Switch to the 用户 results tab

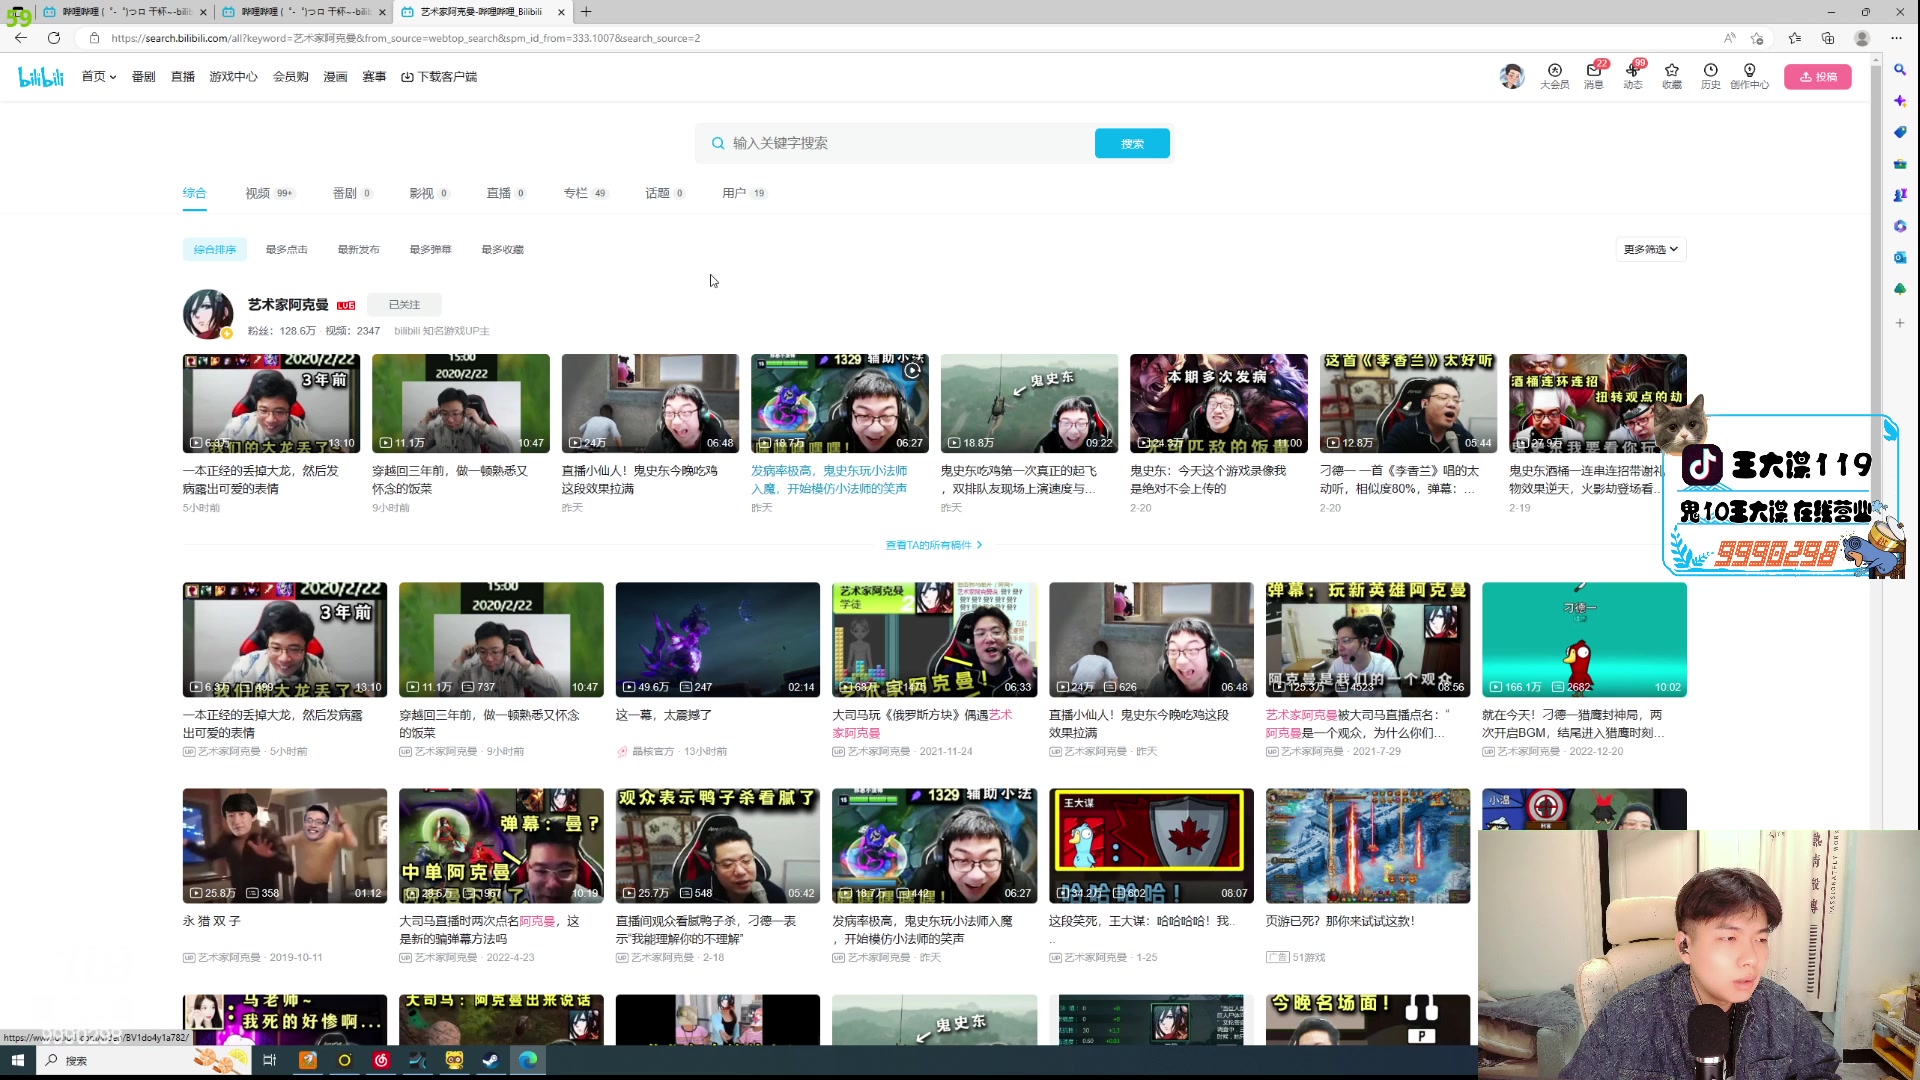pos(744,193)
